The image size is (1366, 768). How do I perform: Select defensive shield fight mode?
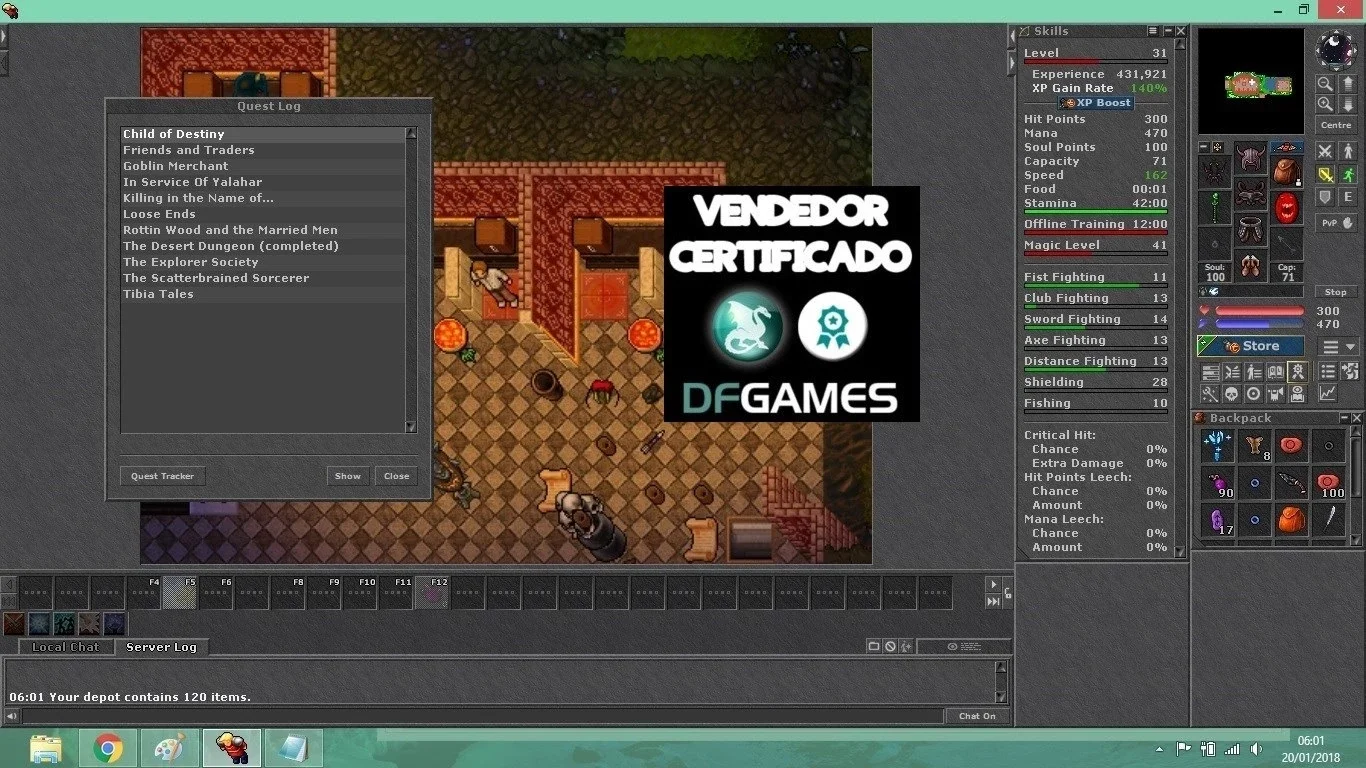point(1325,197)
